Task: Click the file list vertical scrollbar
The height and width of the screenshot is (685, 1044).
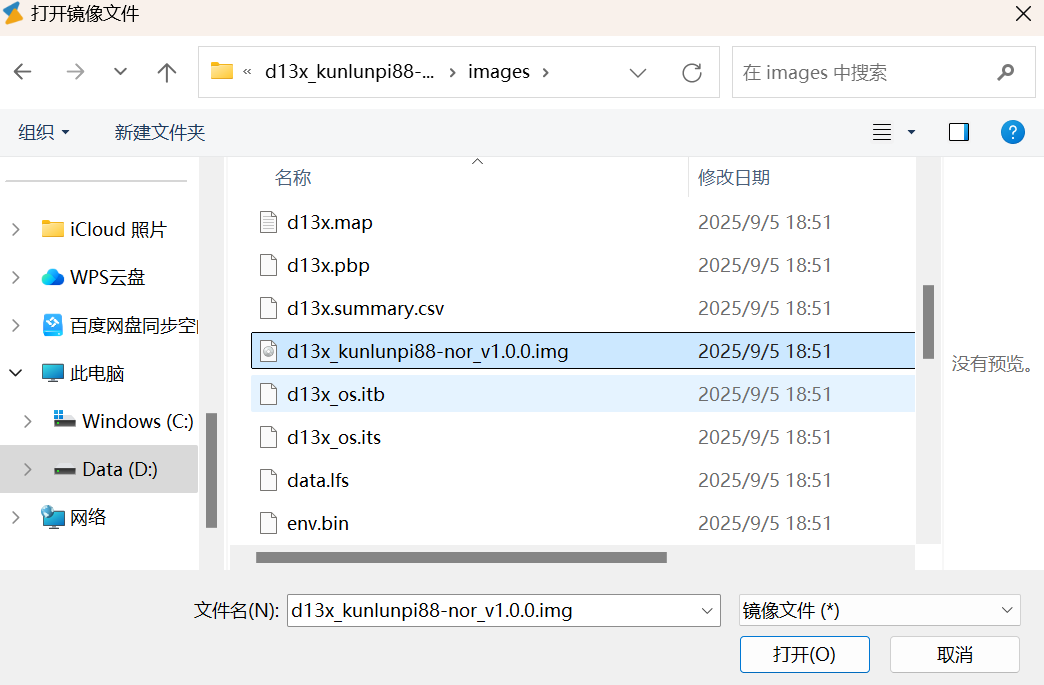Action: [x=928, y=322]
